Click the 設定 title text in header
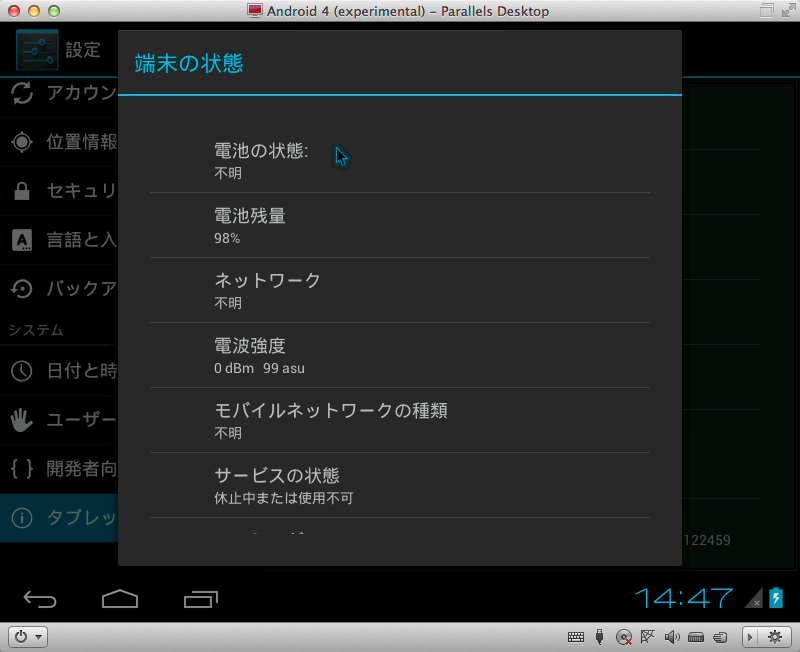This screenshot has width=800, height=652. click(x=83, y=50)
